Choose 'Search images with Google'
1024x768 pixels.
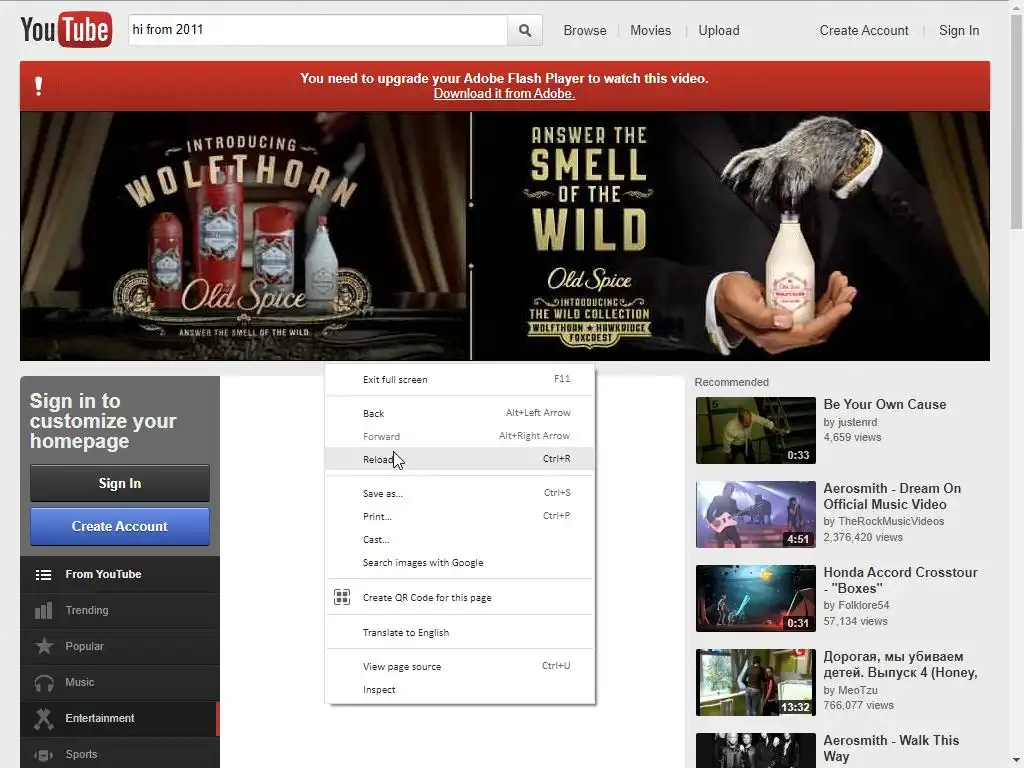coord(460,562)
